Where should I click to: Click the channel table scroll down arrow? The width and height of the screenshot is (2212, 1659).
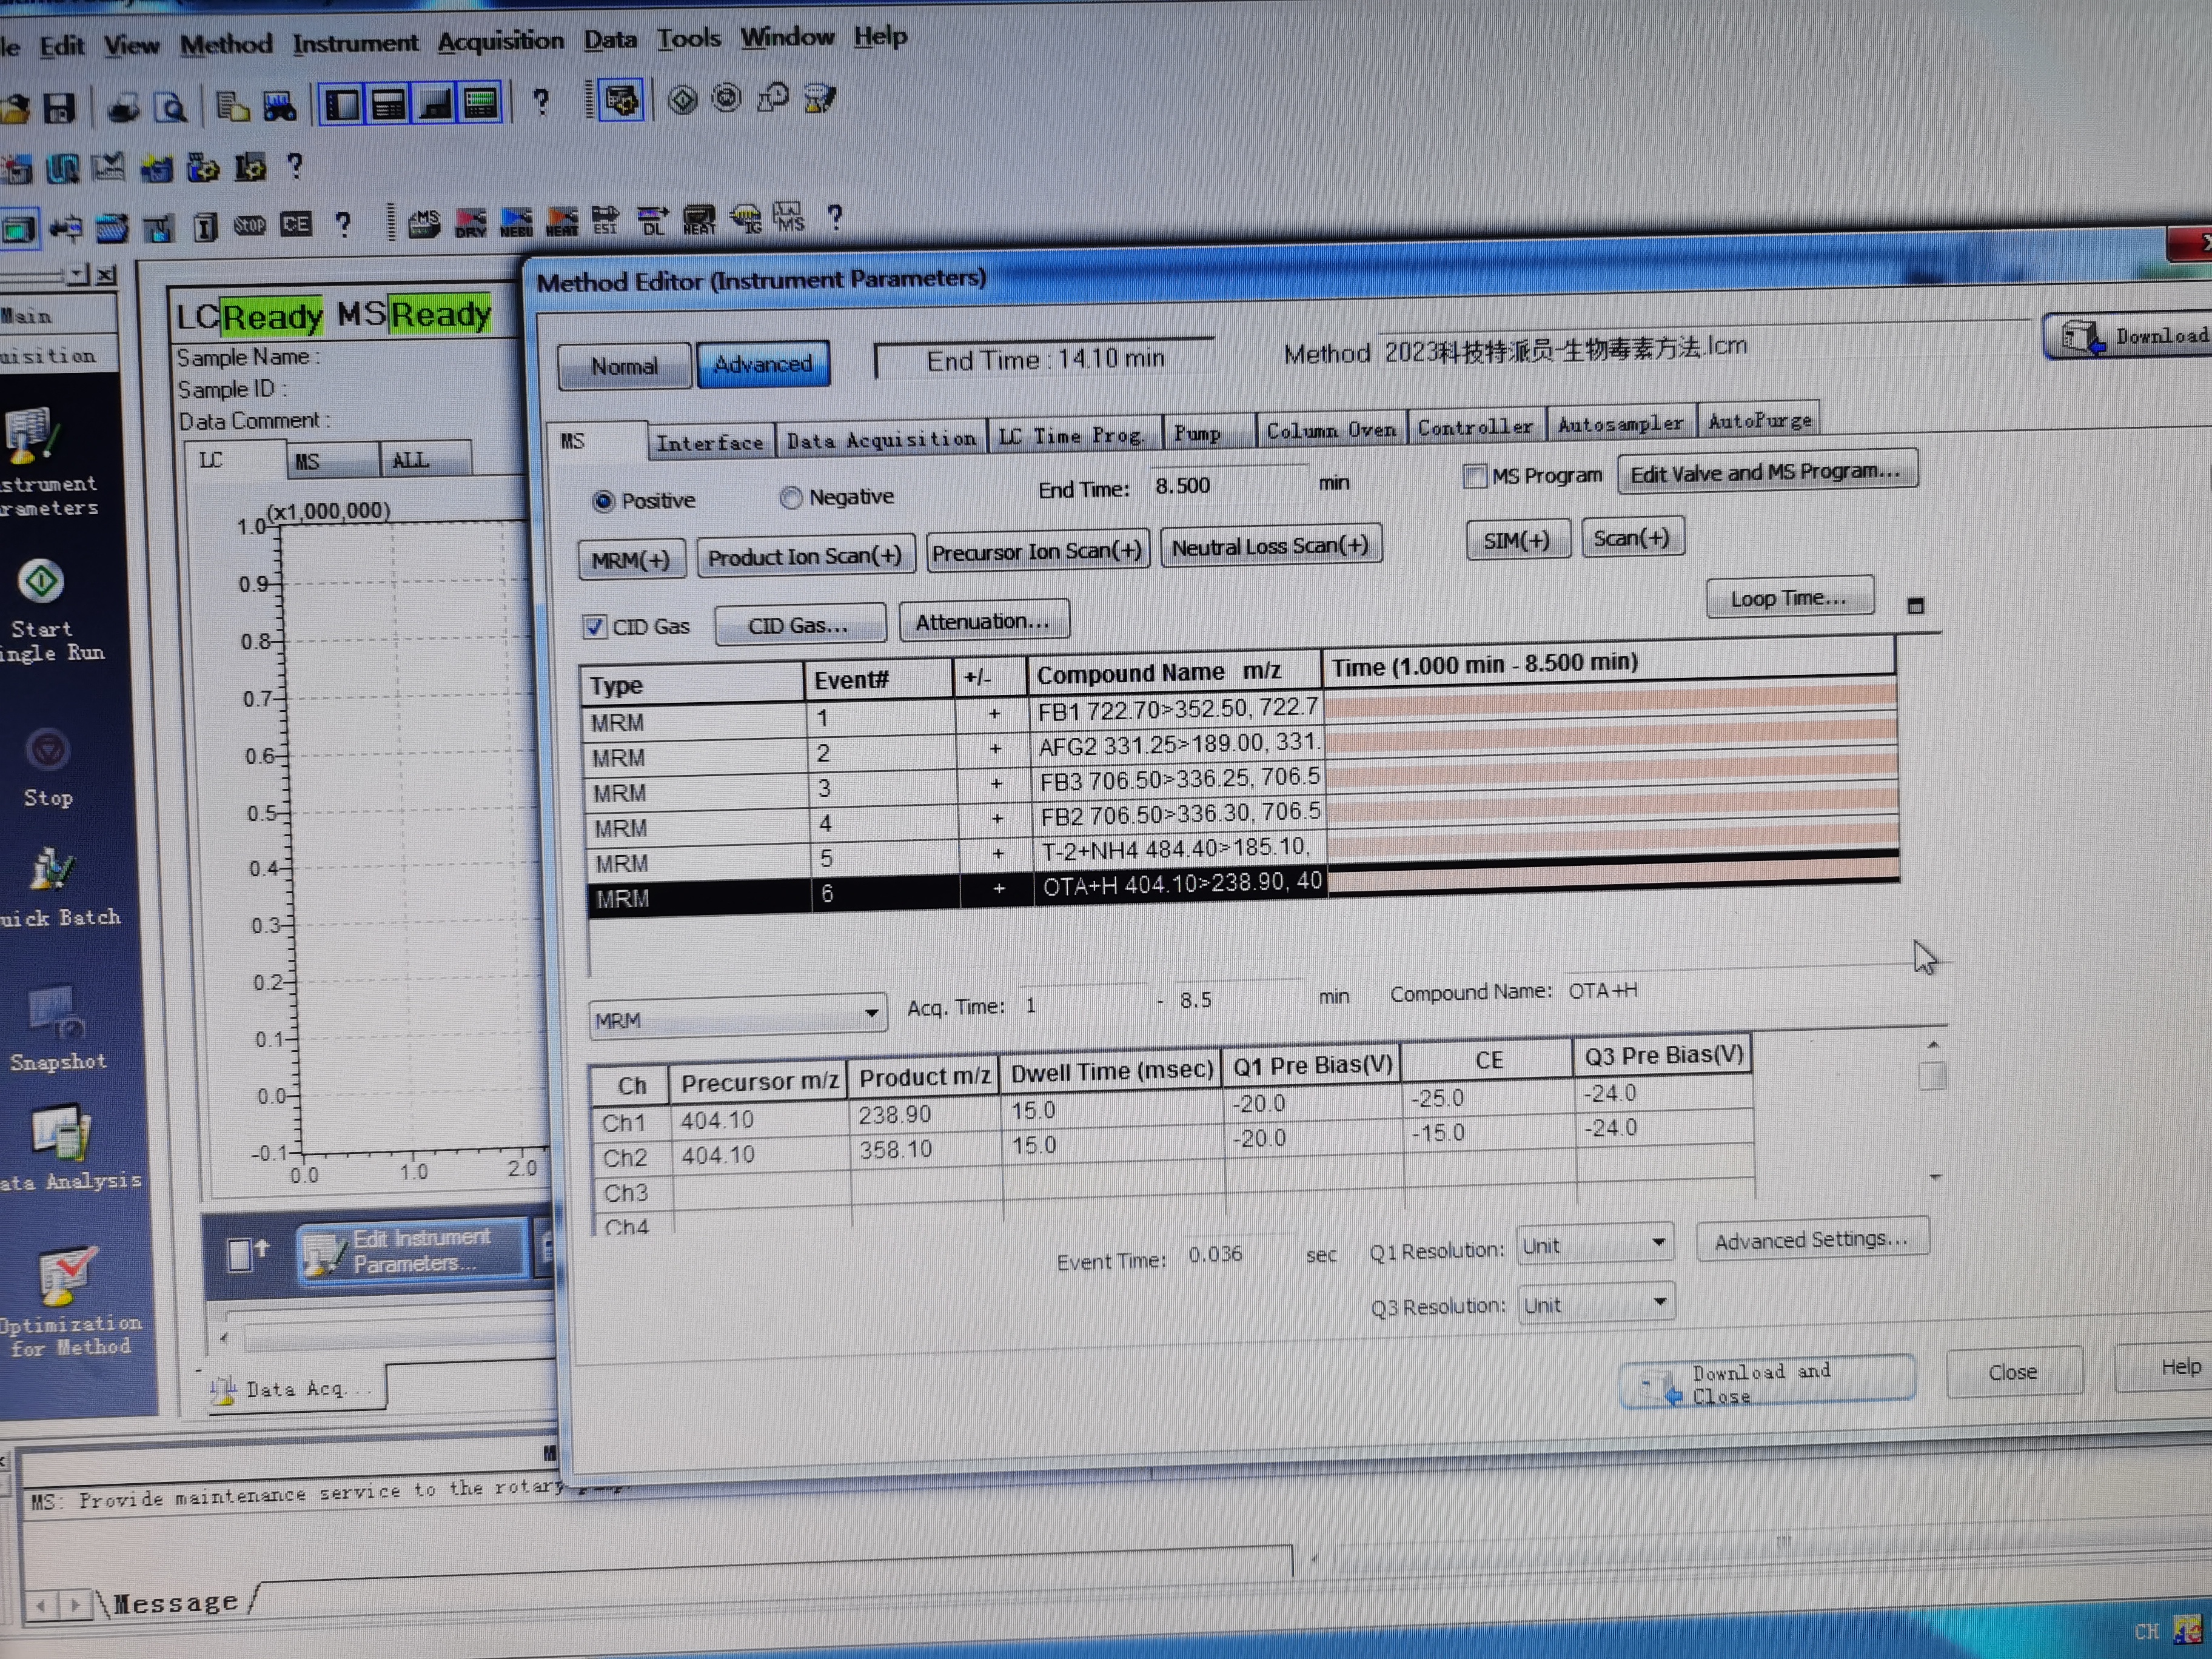[x=1936, y=1178]
